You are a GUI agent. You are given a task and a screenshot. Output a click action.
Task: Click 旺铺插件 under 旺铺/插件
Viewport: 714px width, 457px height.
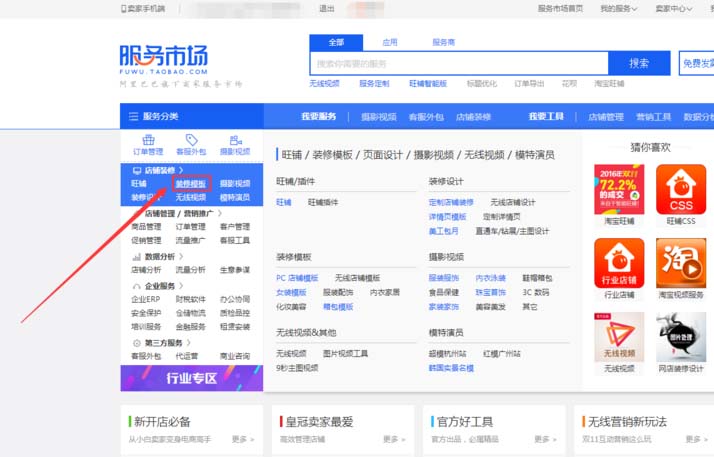pyautogui.click(x=323, y=202)
